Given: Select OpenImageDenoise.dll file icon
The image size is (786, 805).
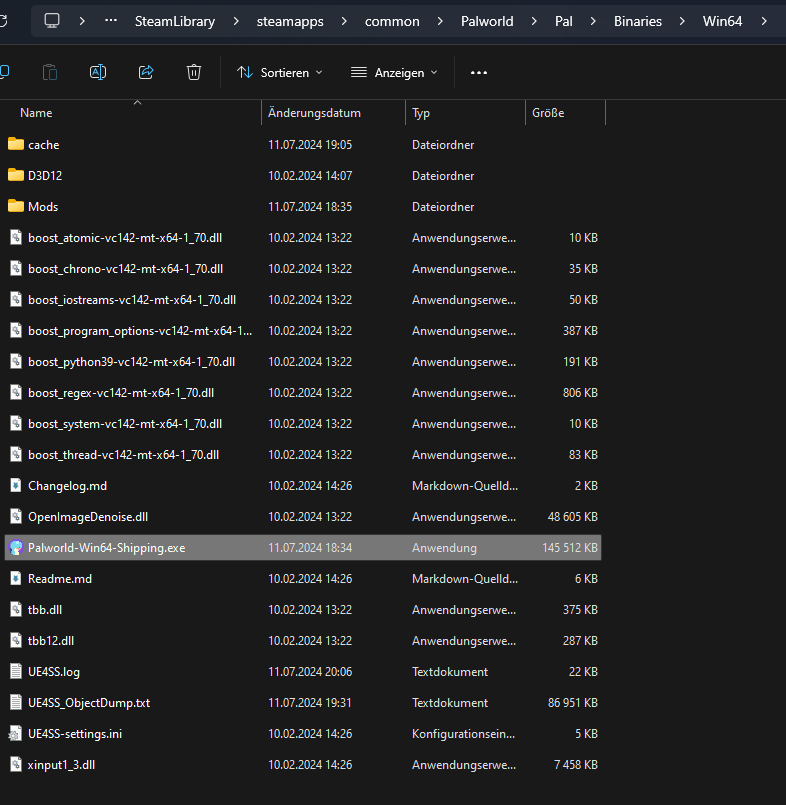Looking at the screenshot, I should (16, 516).
